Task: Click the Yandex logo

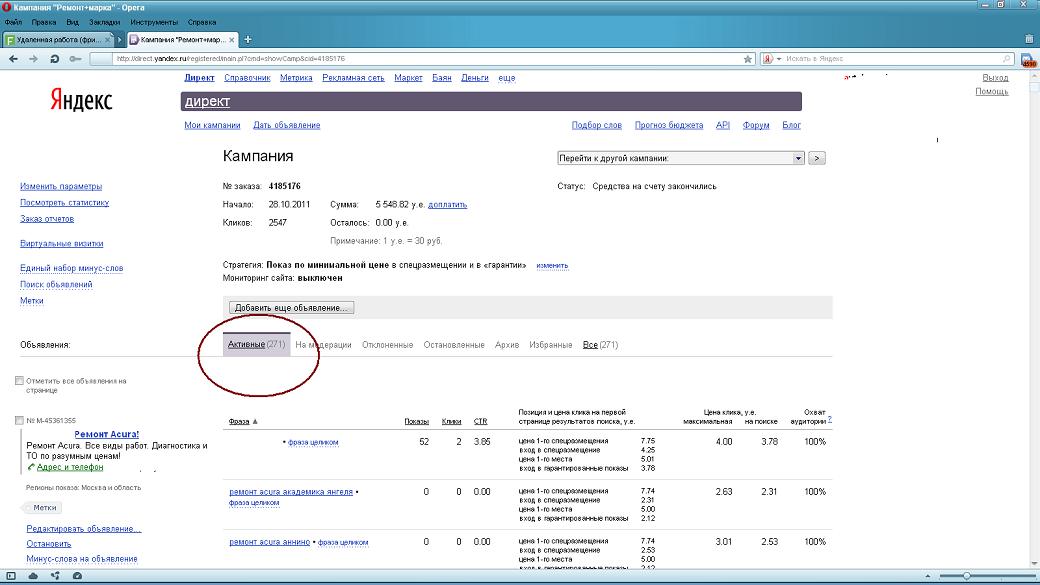Action: pos(81,100)
